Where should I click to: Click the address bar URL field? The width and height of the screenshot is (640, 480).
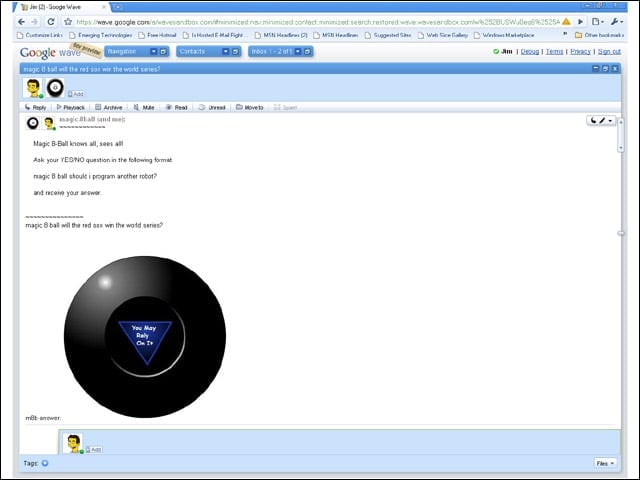click(318, 22)
